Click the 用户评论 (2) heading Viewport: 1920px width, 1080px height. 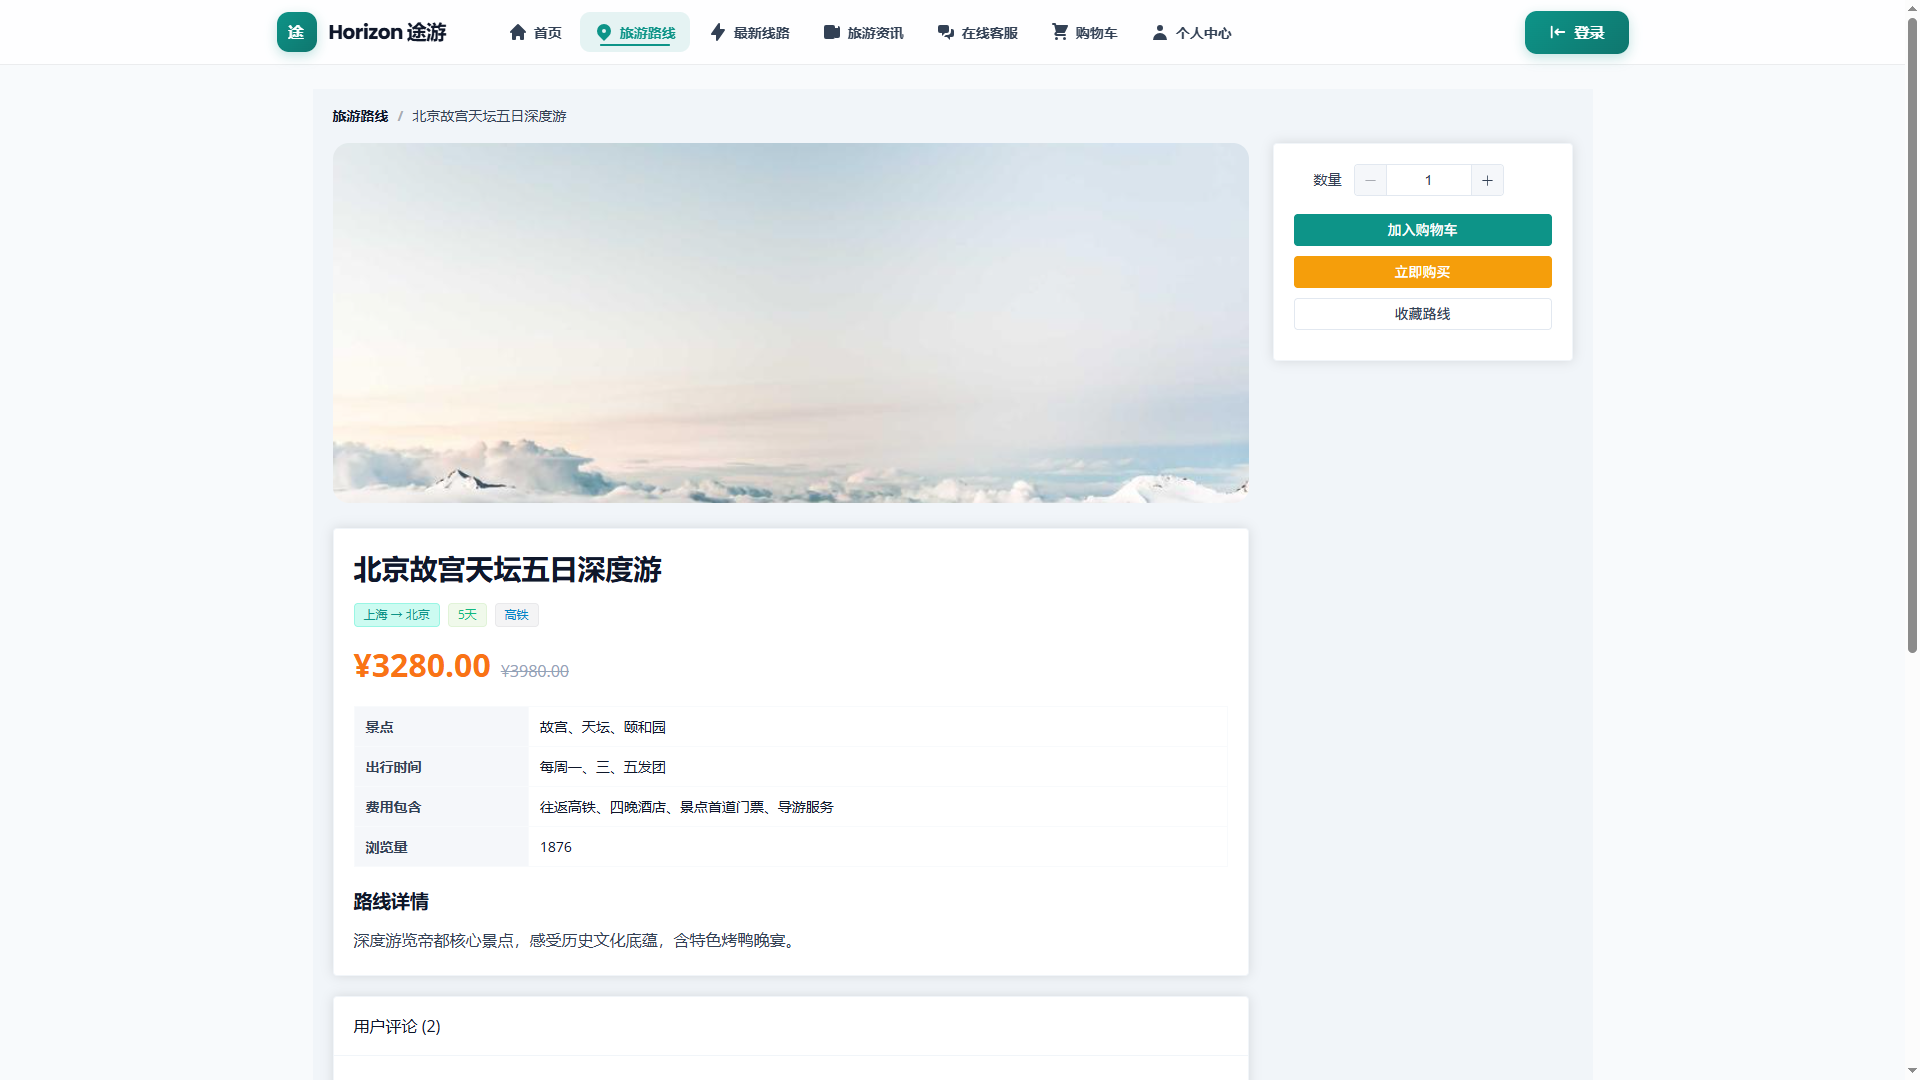click(x=397, y=1026)
